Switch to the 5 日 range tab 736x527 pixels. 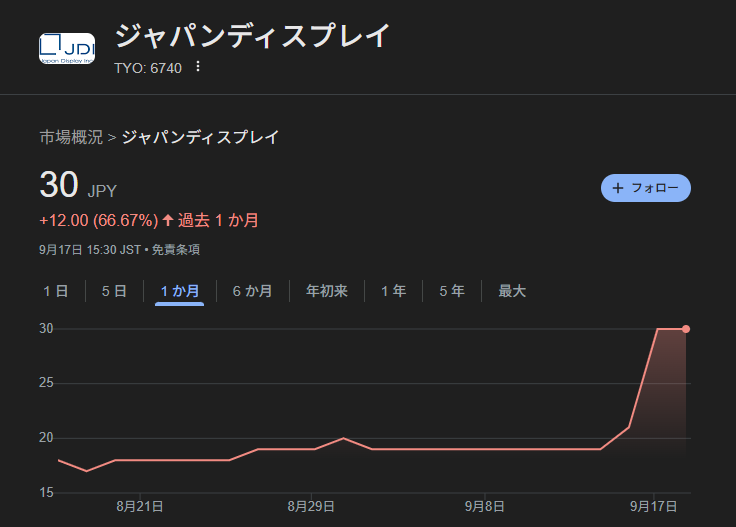click(114, 291)
